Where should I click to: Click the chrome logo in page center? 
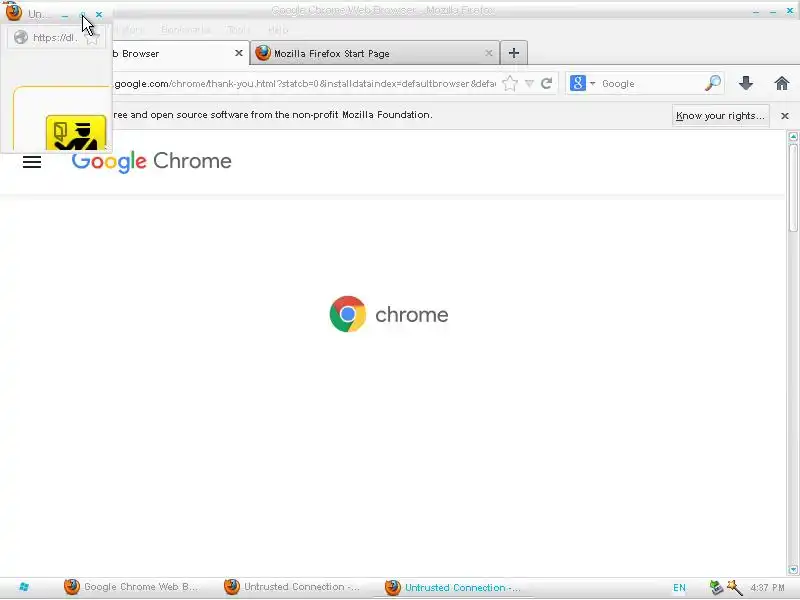tap(389, 314)
